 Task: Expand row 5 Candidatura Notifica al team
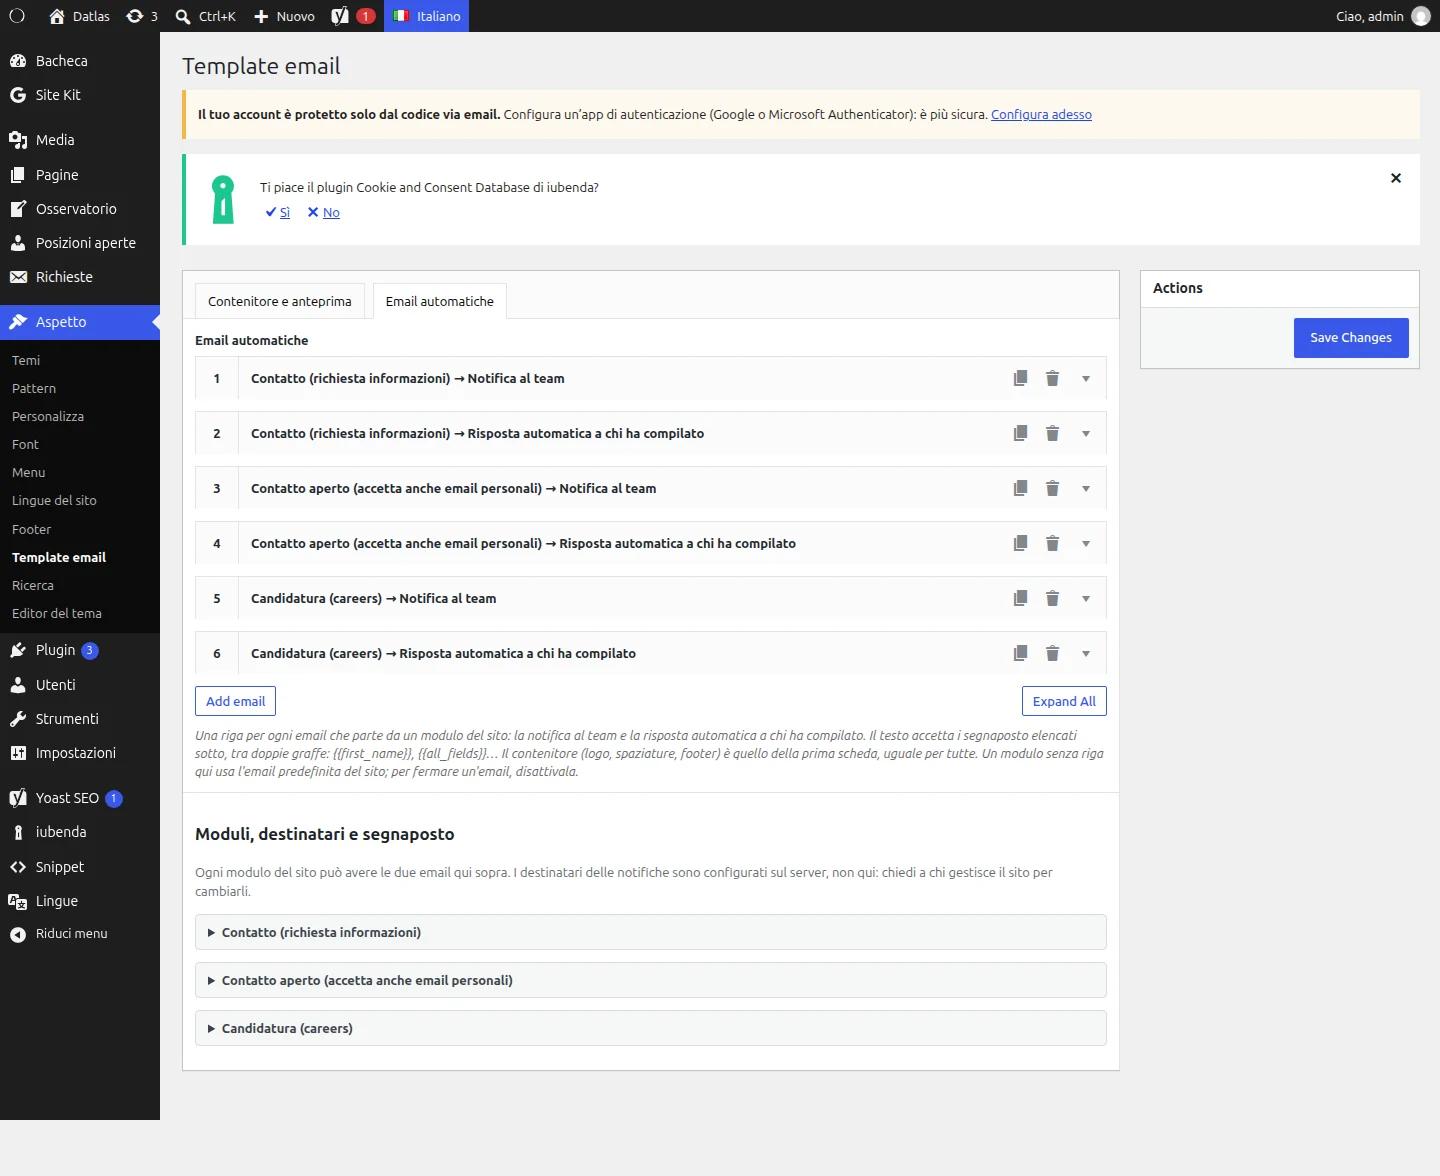coord(1086,598)
